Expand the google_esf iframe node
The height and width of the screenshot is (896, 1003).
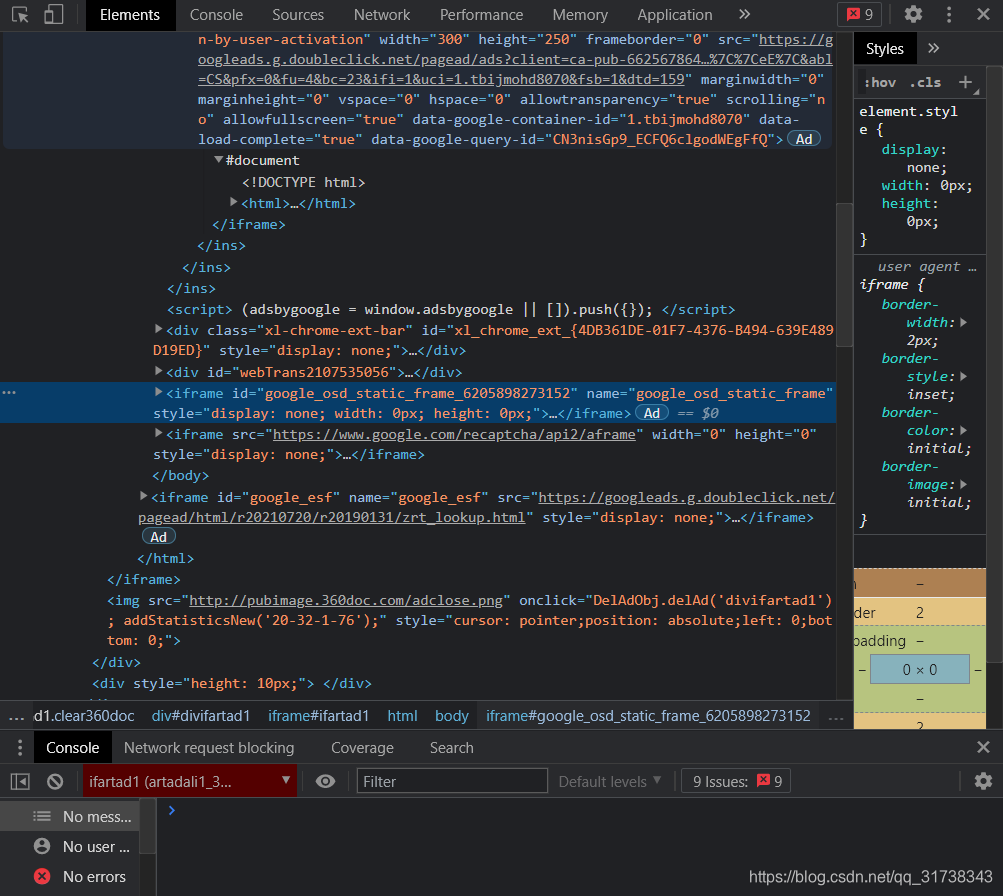[143, 496]
